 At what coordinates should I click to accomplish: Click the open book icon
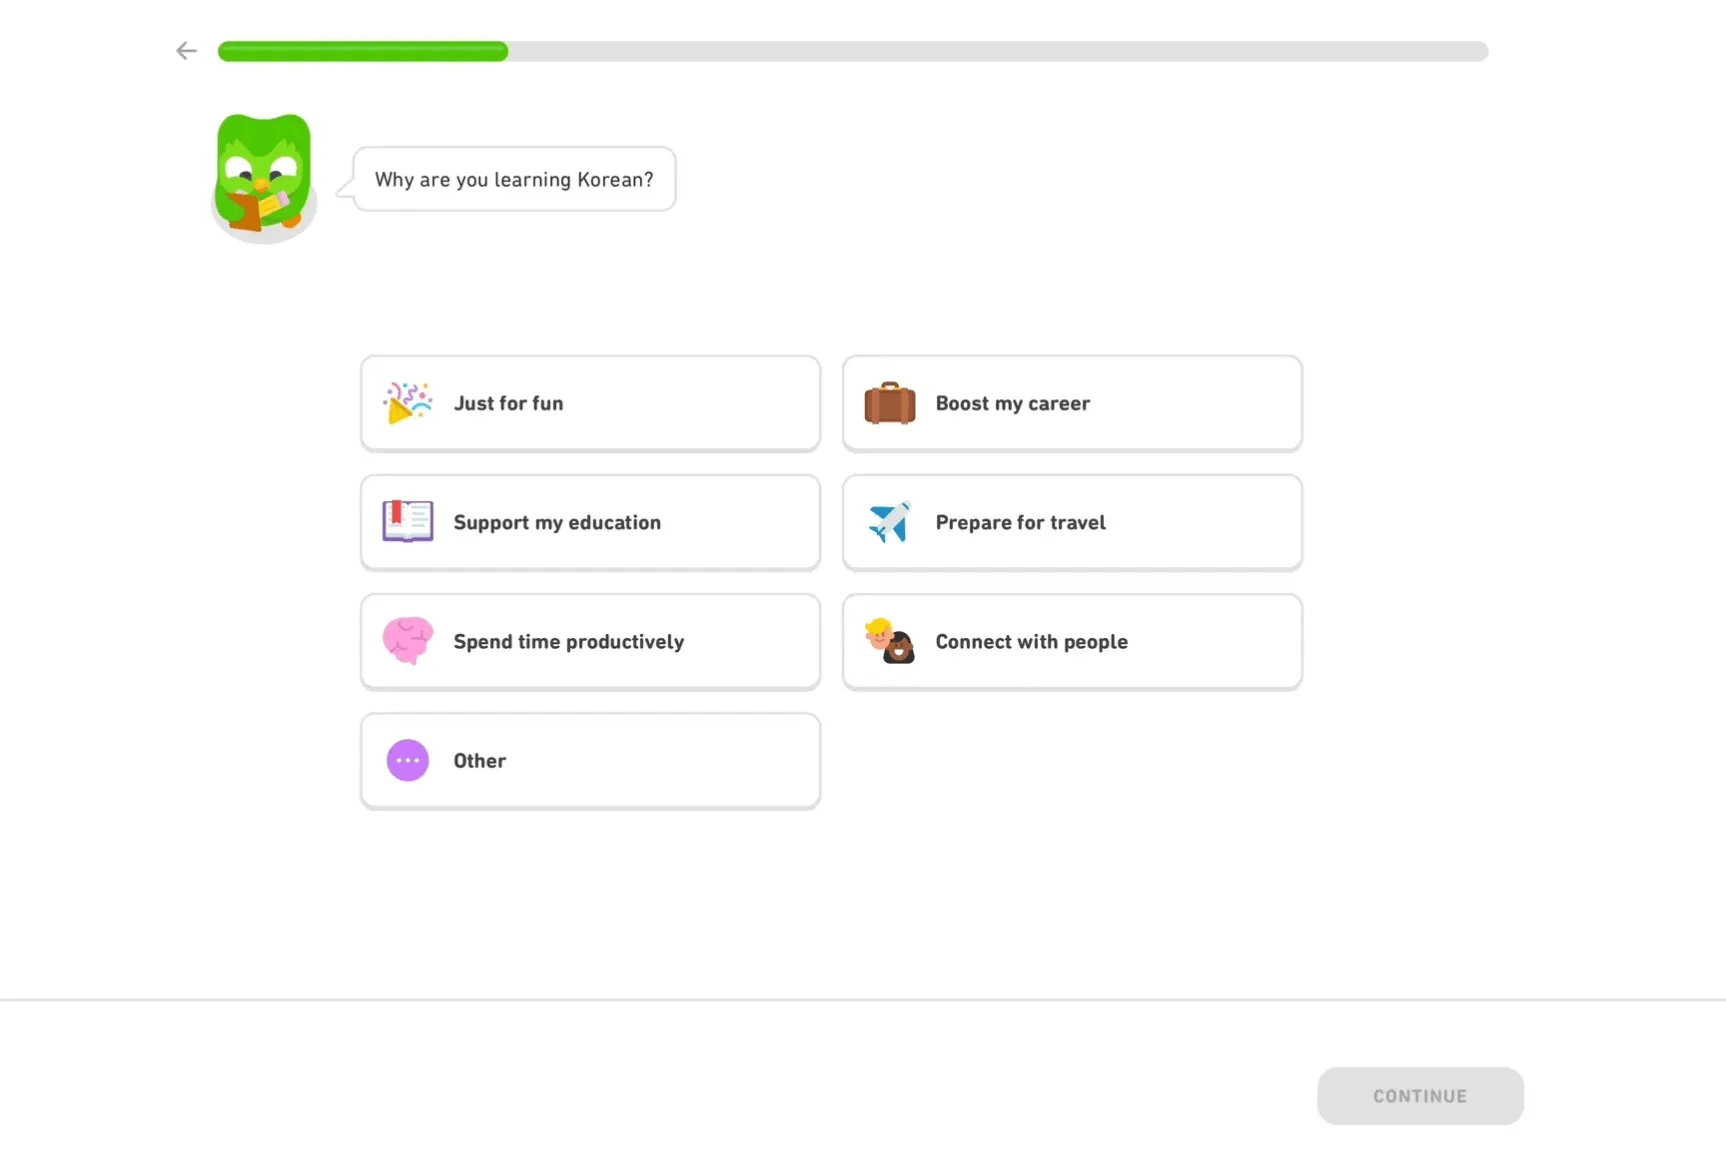407,522
